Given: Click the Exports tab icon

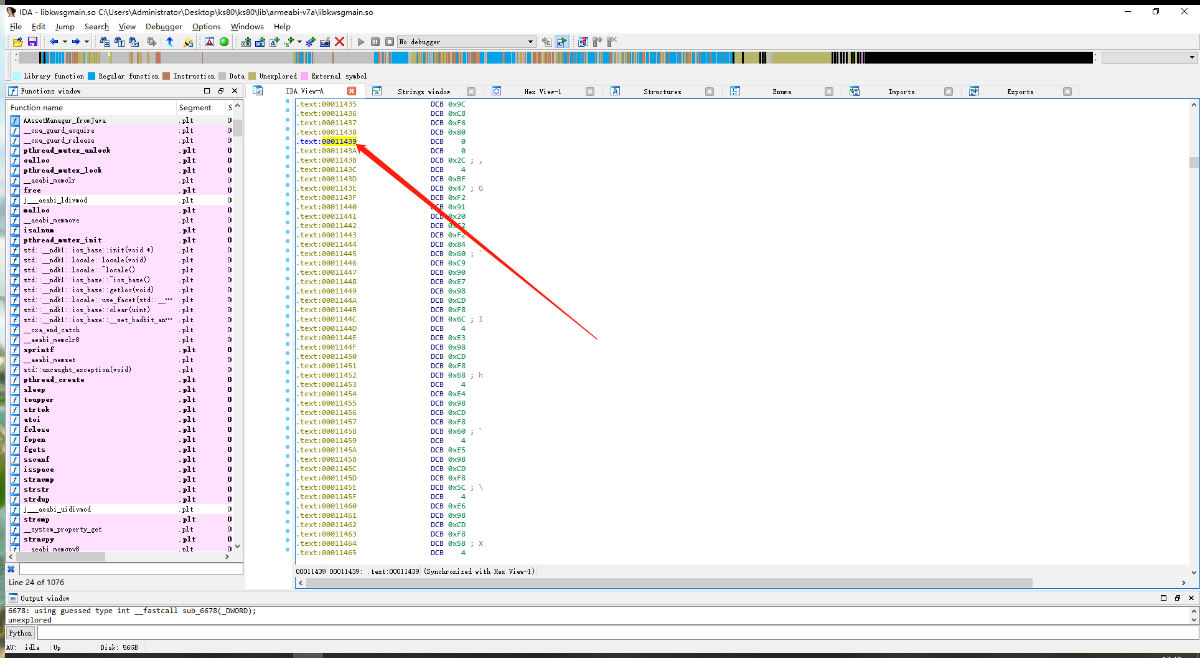Looking at the screenshot, I should [973, 91].
